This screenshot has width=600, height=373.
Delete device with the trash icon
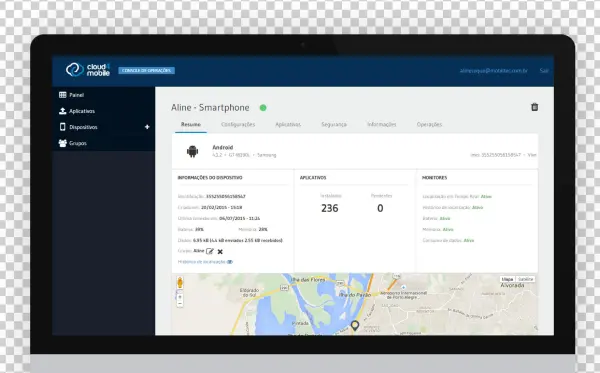535,107
